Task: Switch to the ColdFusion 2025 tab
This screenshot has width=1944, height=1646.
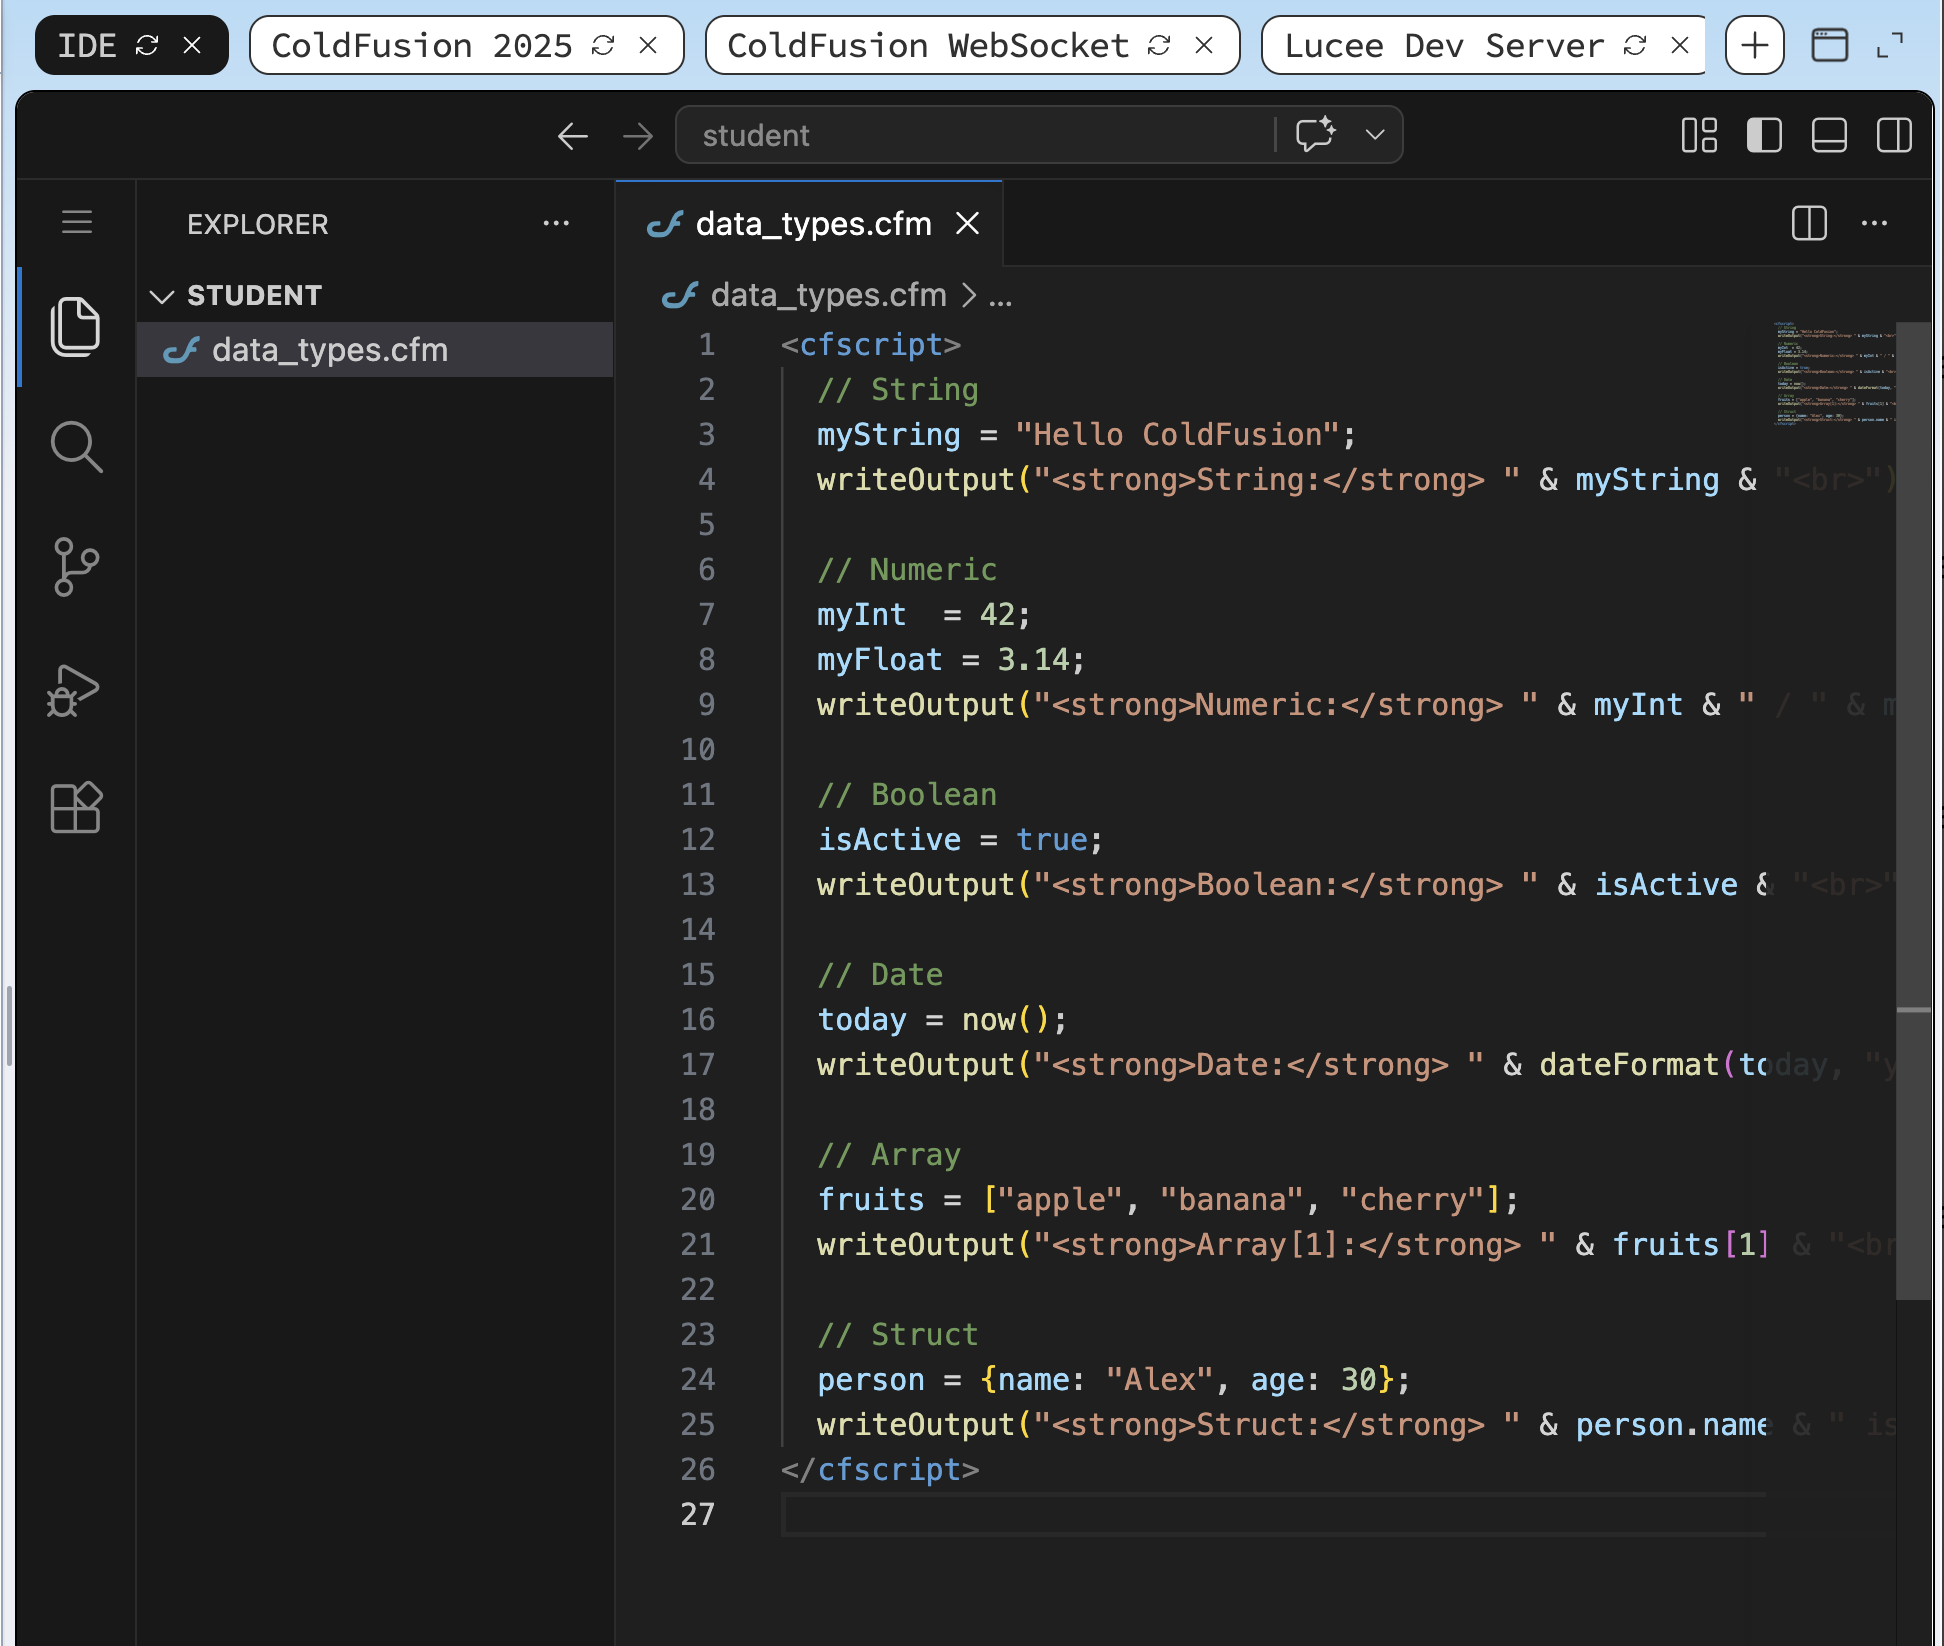Action: [421, 45]
